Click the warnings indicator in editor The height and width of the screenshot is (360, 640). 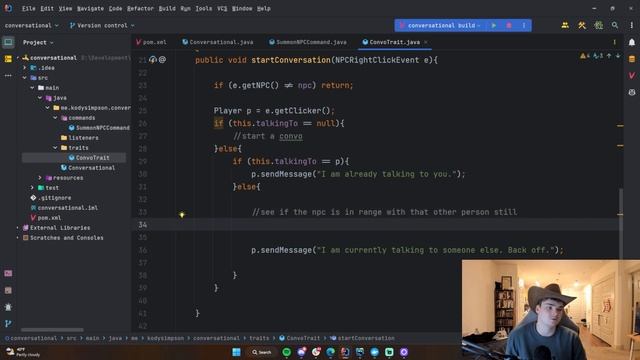point(584,56)
